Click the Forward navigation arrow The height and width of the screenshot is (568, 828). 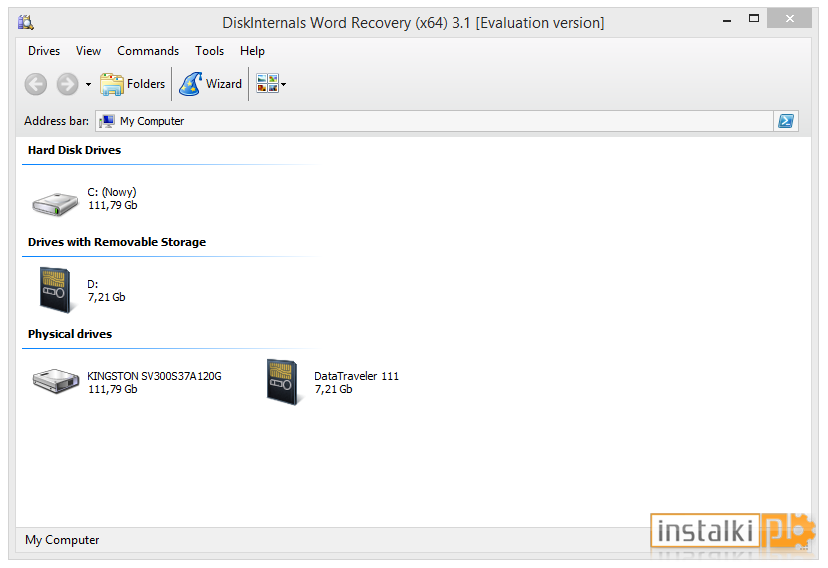click(68, 84)
